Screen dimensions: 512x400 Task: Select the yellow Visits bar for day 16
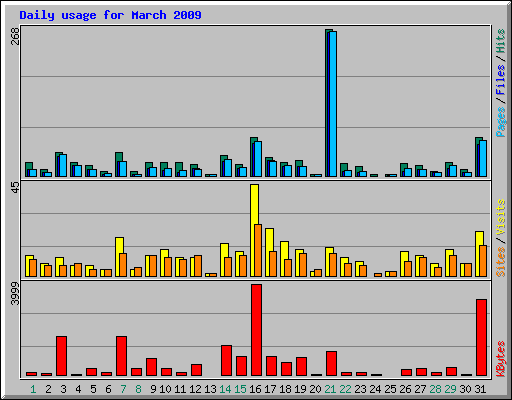point(254,204)
